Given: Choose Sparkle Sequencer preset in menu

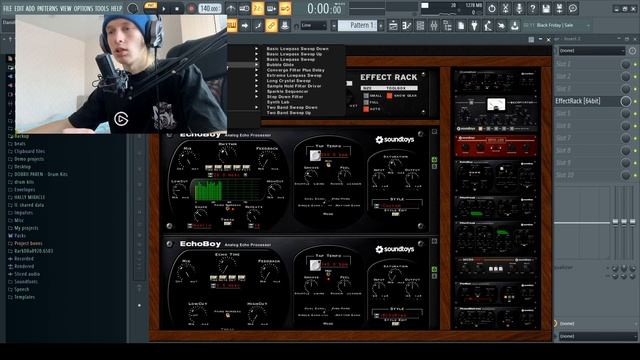Looking at the screenshot, I should pyautogui.click(x=287, y=91).
